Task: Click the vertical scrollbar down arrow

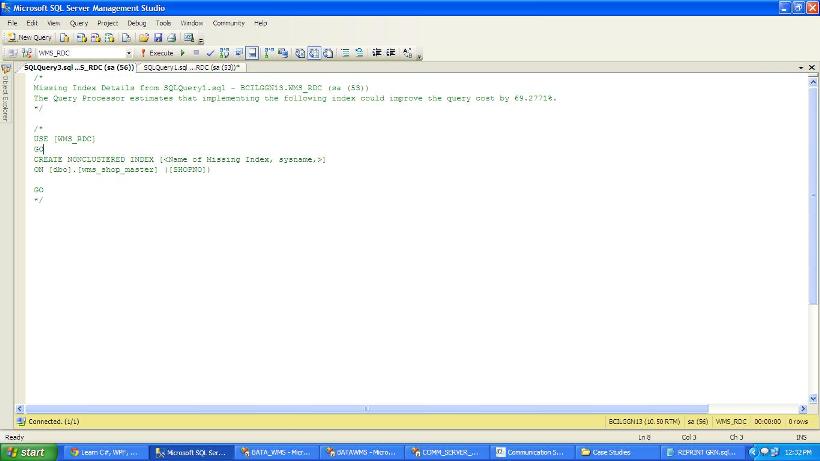Action: click(x=813, y=398)
